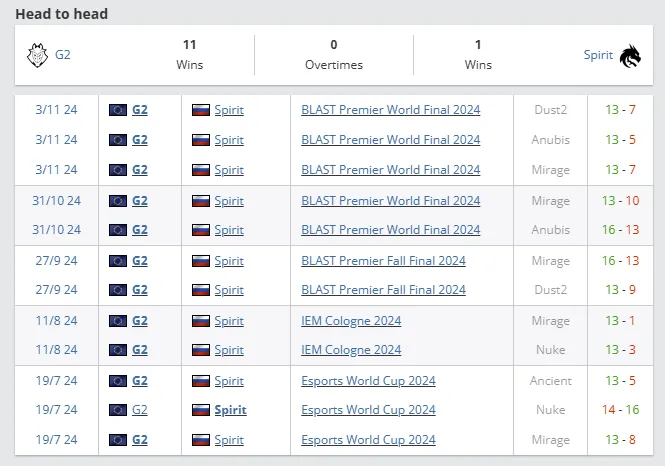This screenshot has width=665, height=466.
Task: Click the 0 Overtimes stat
Action: click(x=334, y=55)
